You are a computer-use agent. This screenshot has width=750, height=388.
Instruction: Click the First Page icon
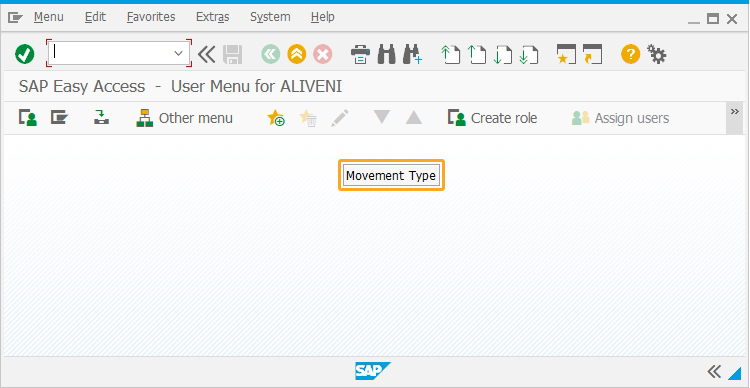coord(450,54)
